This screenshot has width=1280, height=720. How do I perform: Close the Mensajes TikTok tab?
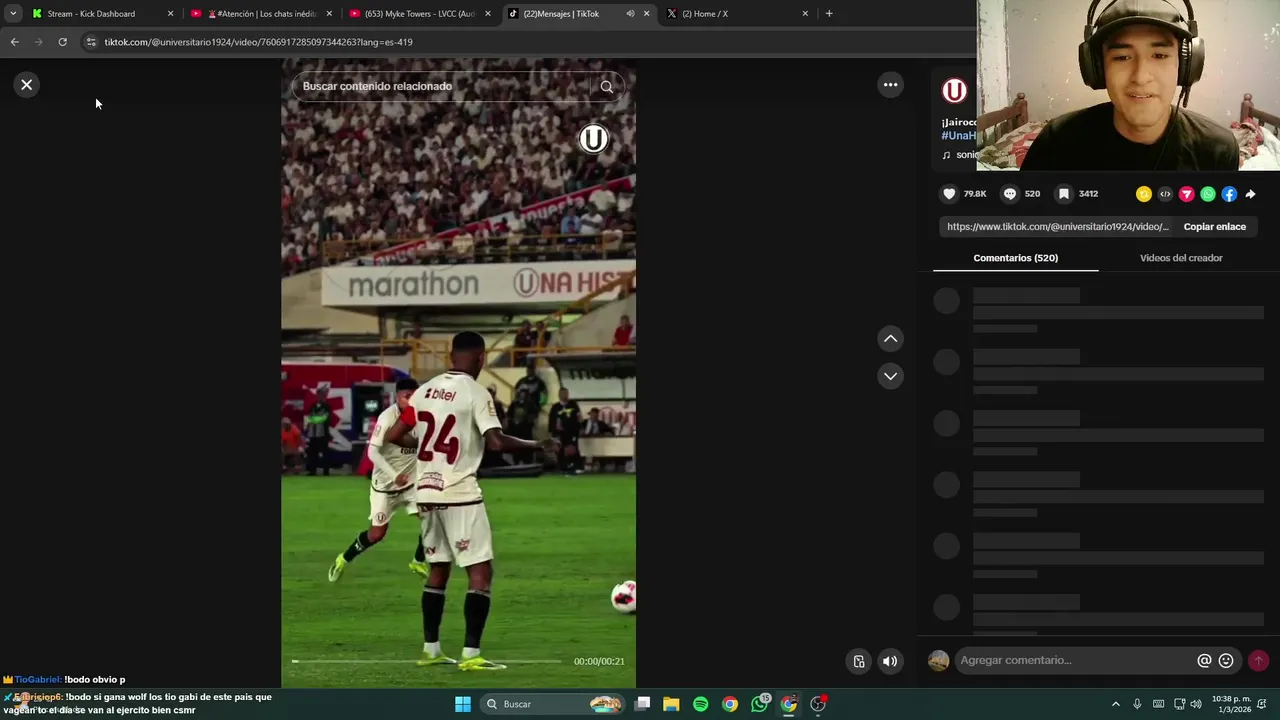tap(646, 14)
